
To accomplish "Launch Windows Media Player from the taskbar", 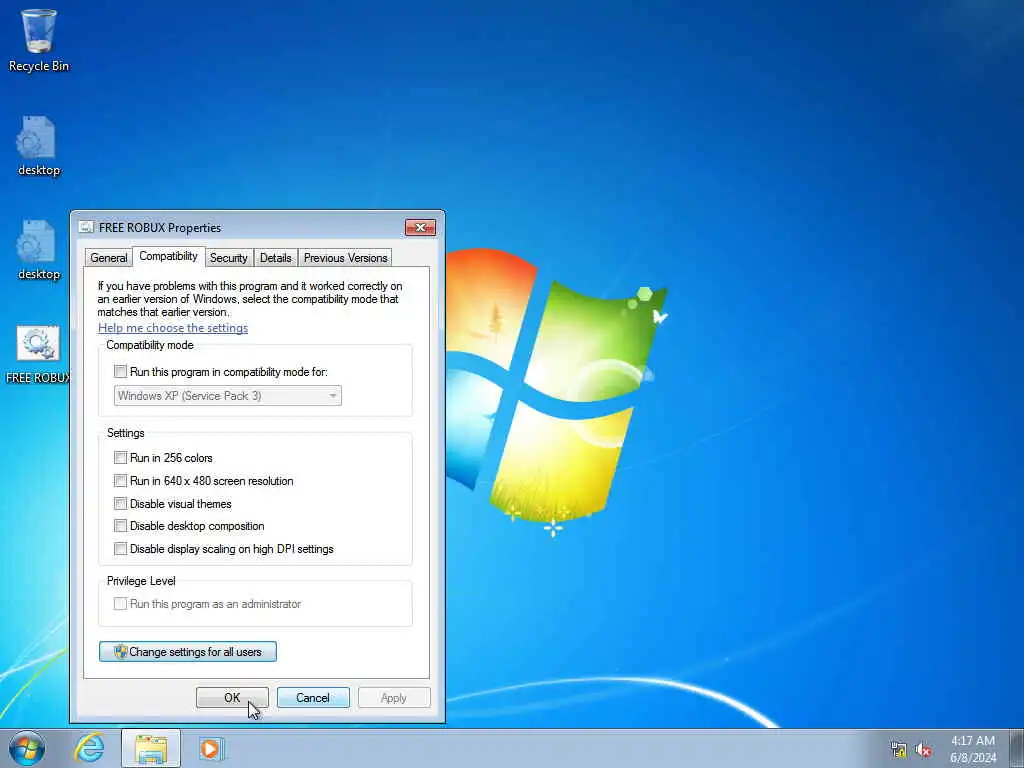I will coord(212,749).
